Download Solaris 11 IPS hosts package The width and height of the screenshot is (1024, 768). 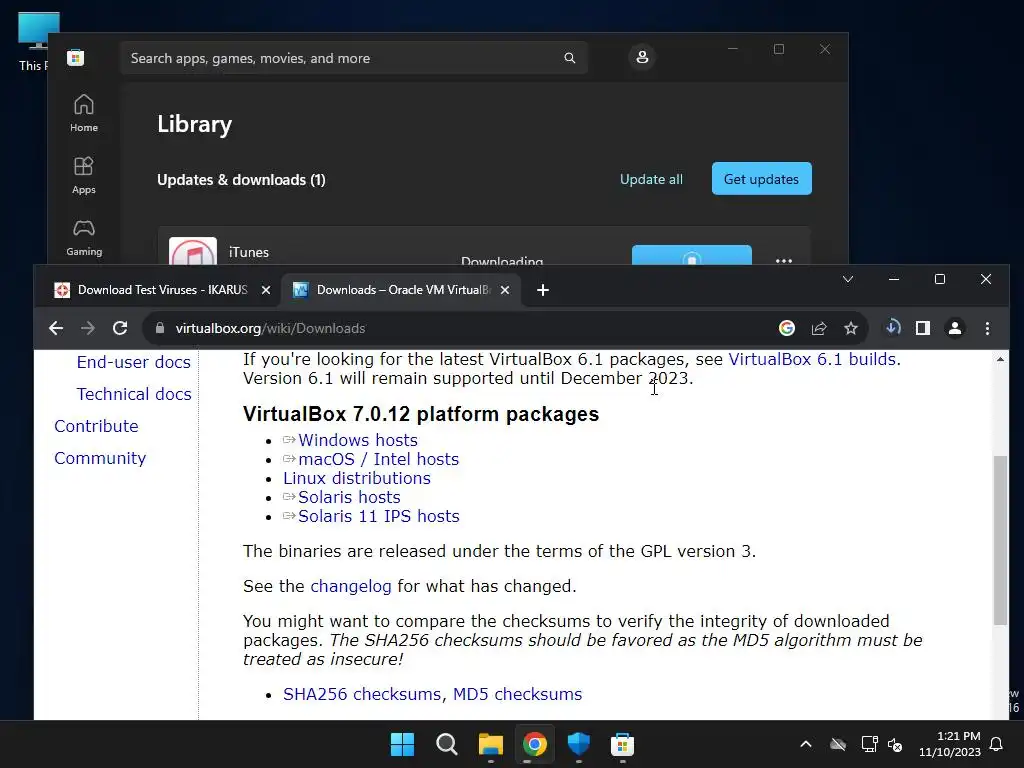tap(378, 516)
